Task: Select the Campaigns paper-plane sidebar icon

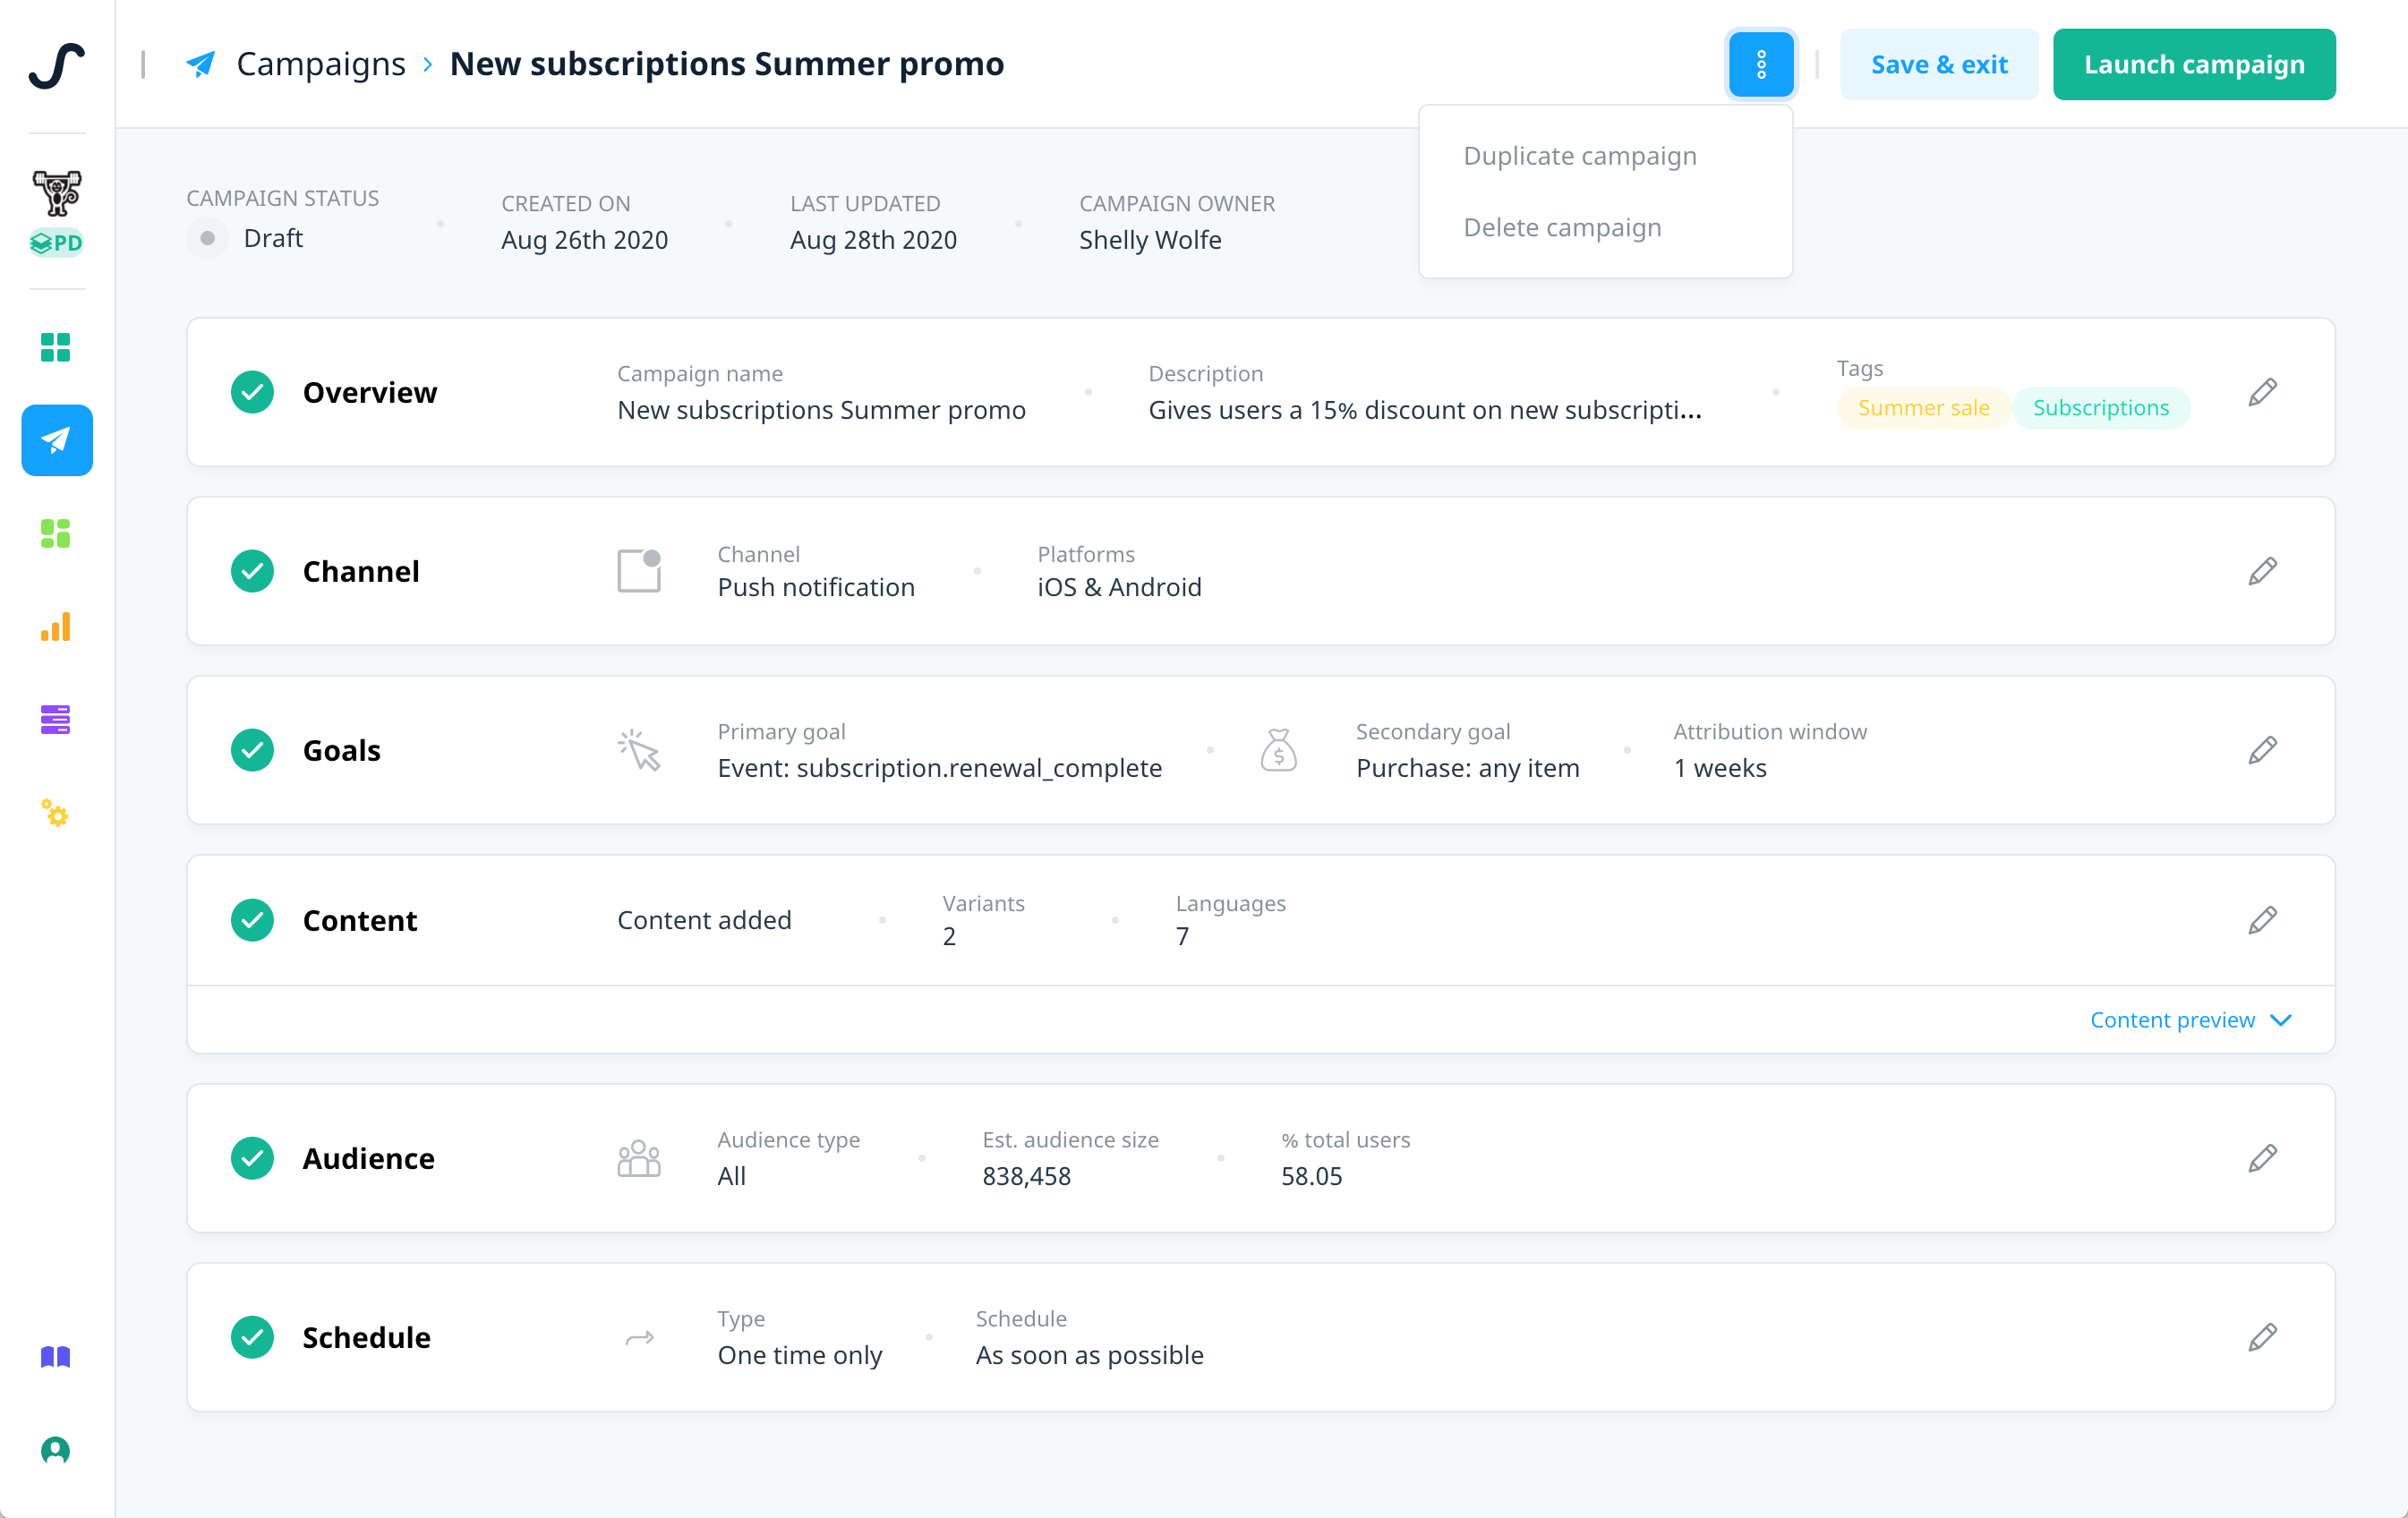Action: [x=57, y=440]
